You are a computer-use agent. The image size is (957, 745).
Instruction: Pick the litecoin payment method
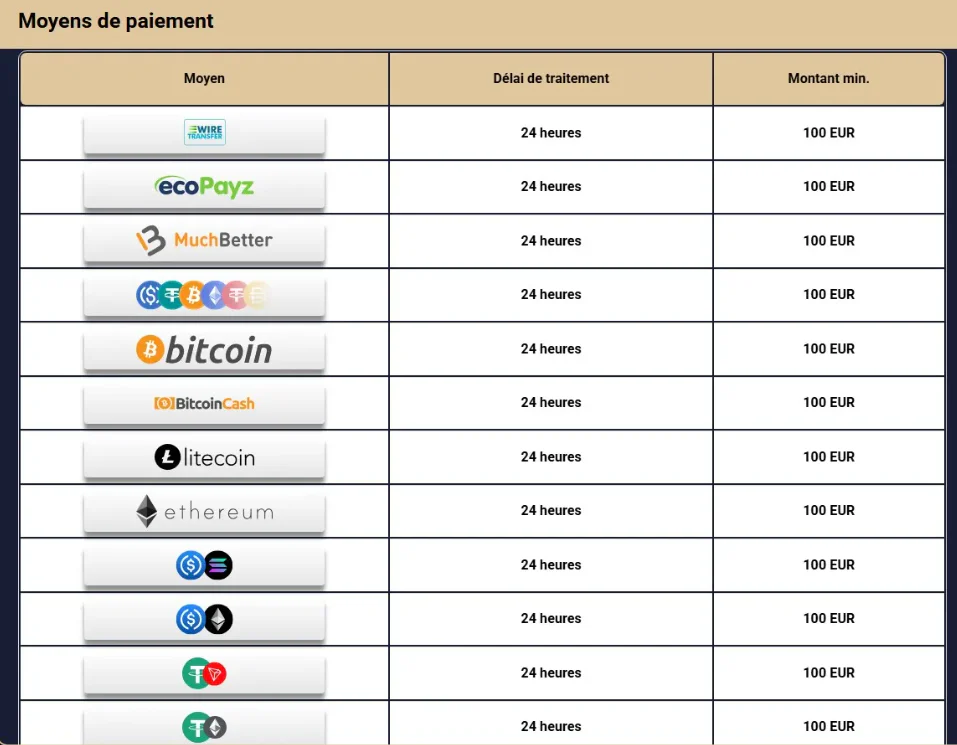pos(204,457)
